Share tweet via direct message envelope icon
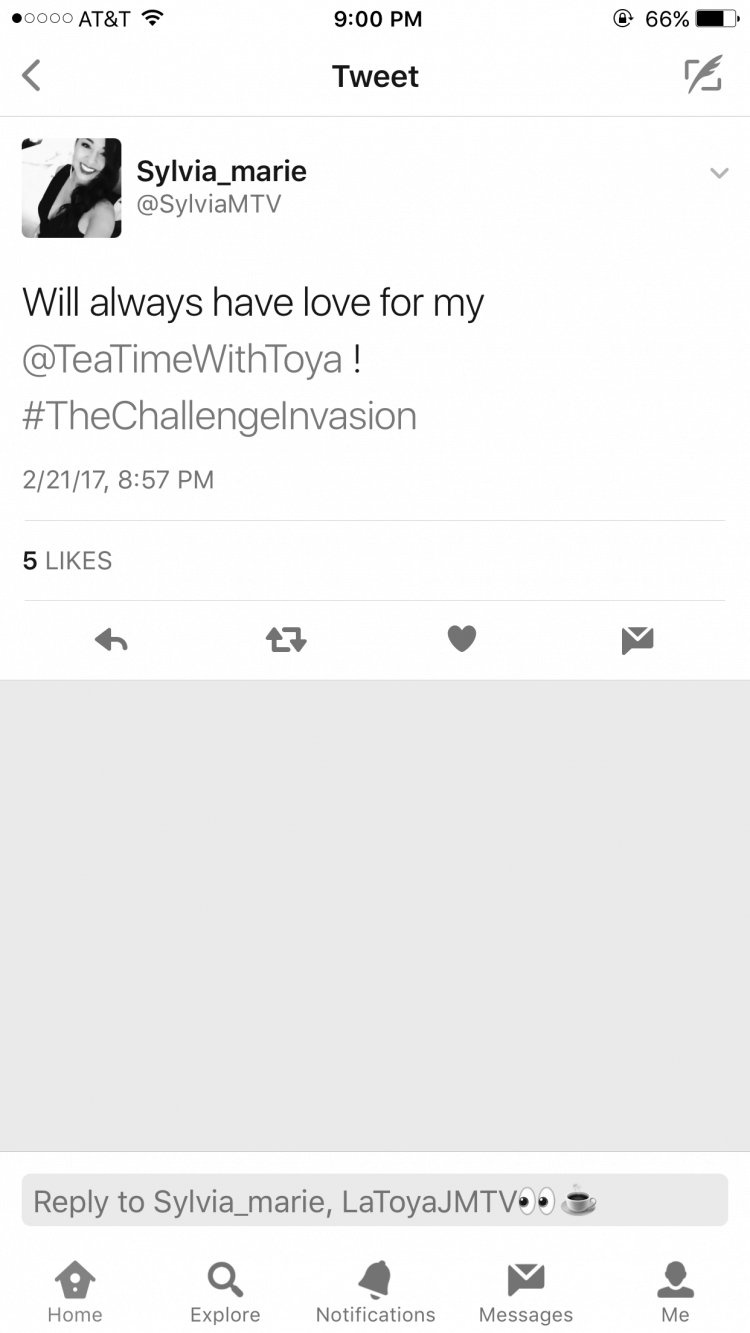750x1333 pixels. (637, 640)
